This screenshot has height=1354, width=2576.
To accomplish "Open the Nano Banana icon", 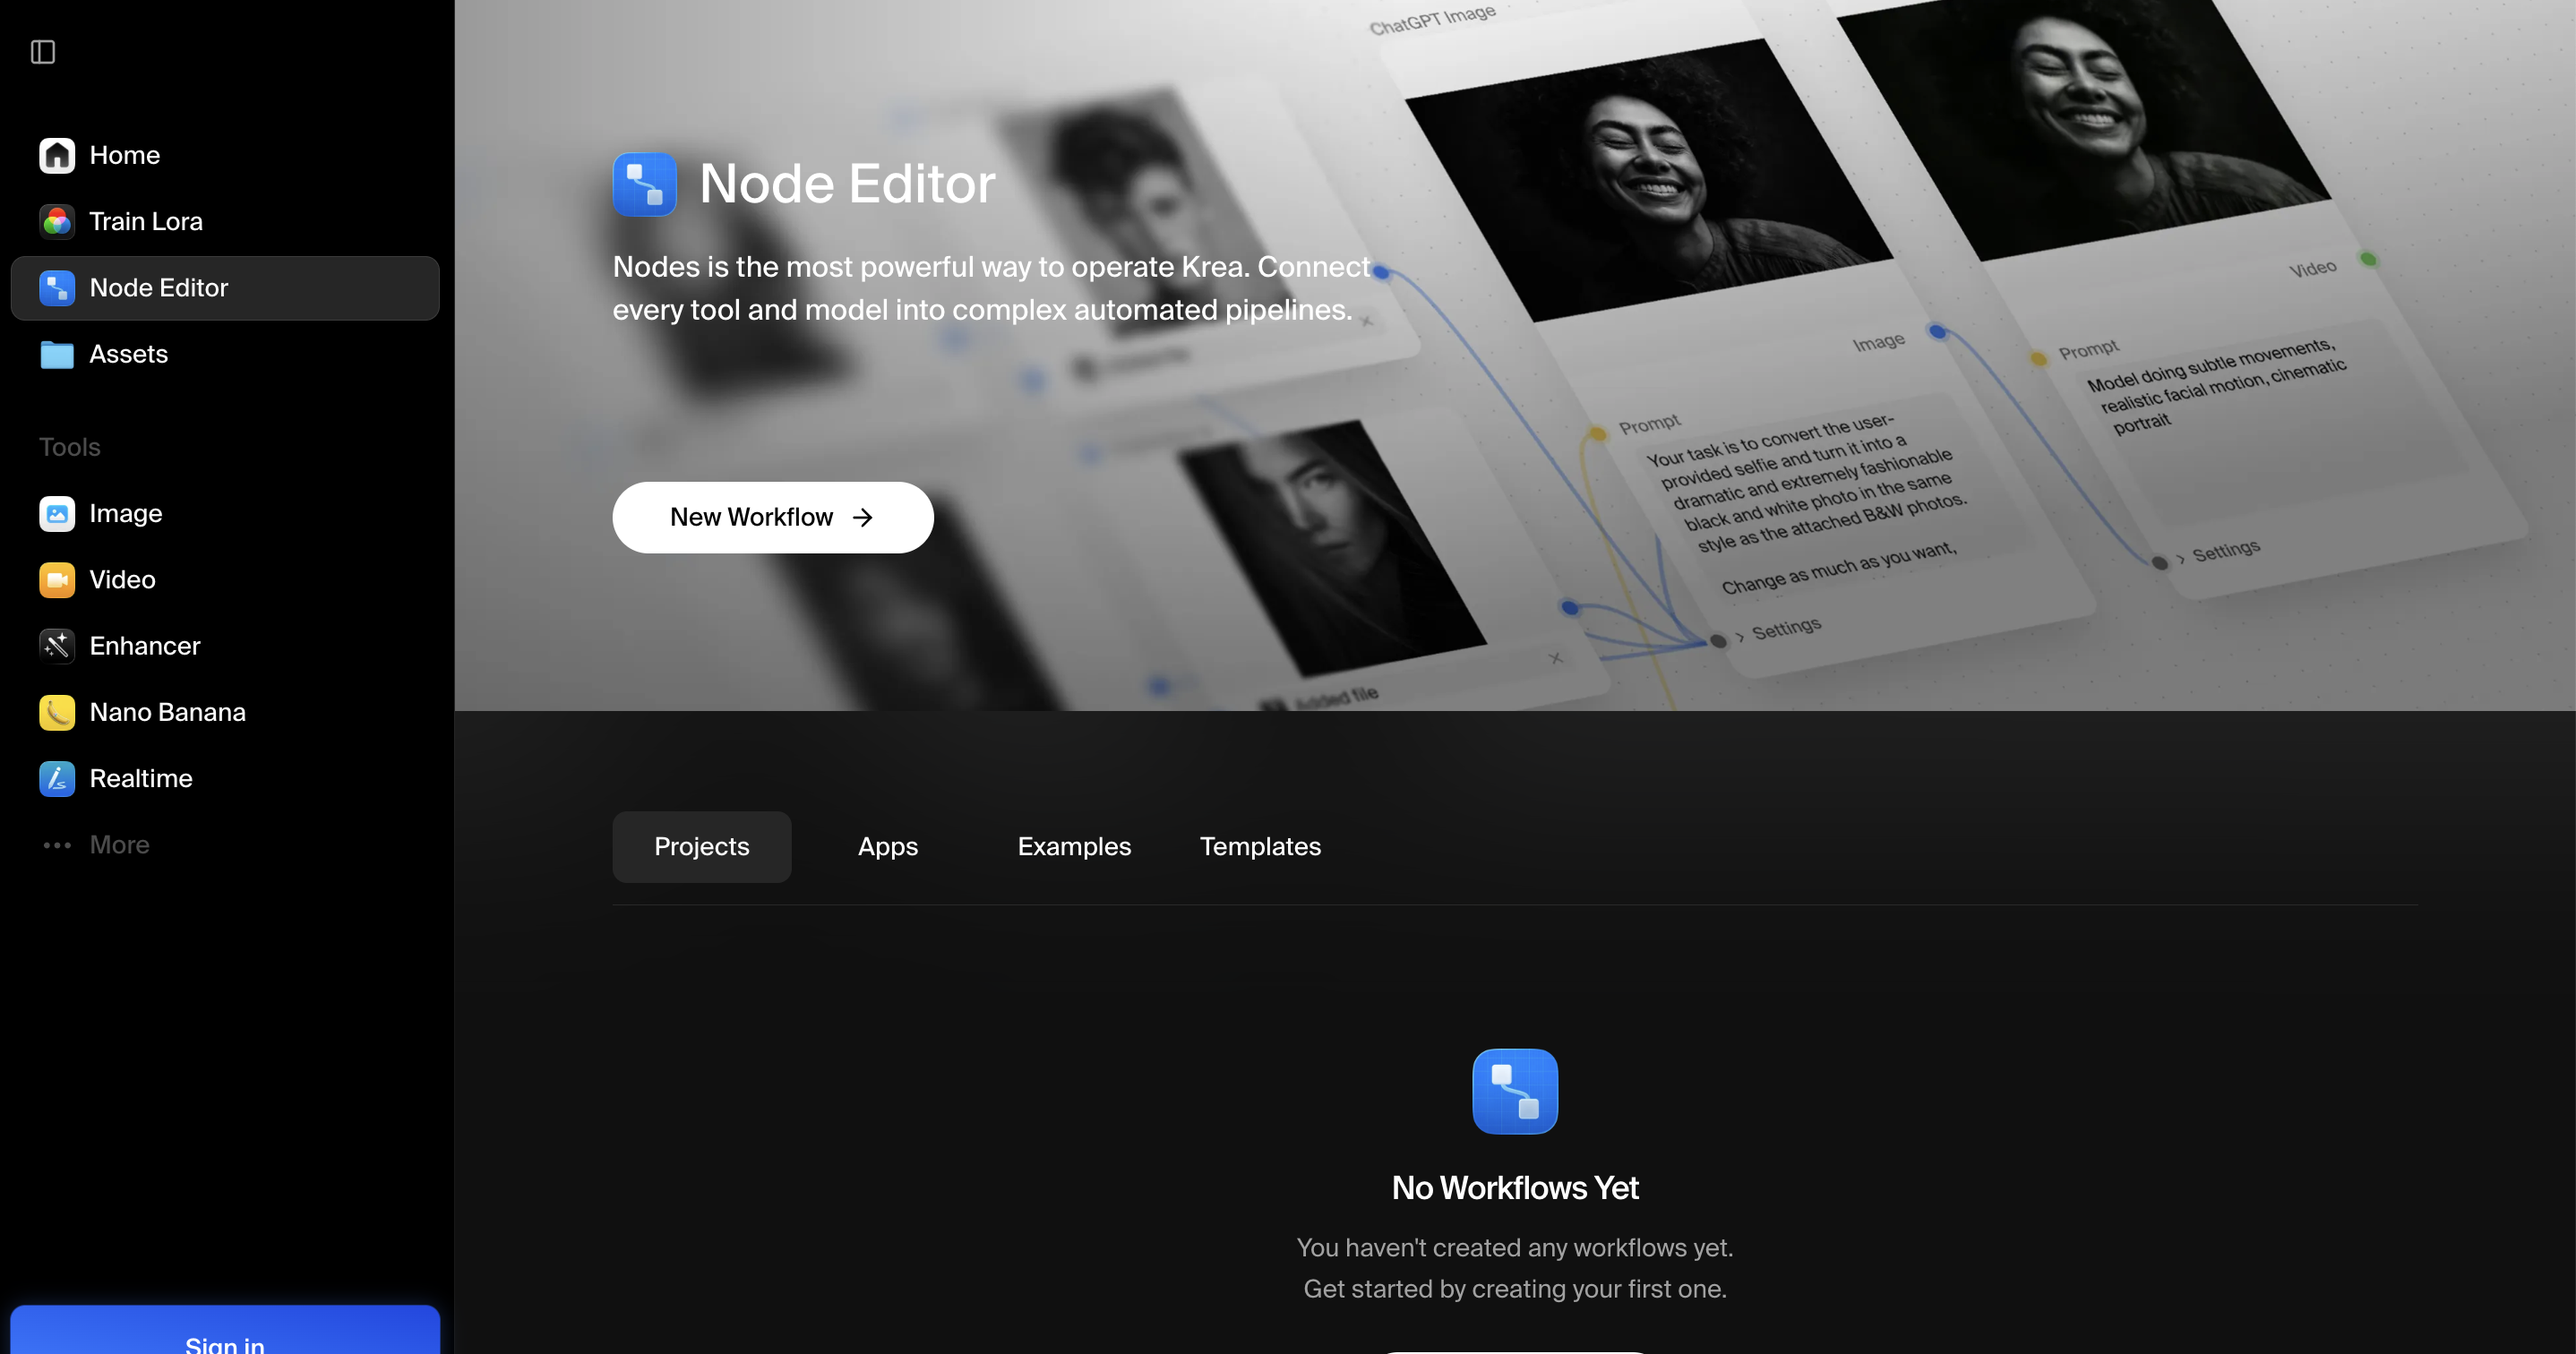I will (57, 712).
